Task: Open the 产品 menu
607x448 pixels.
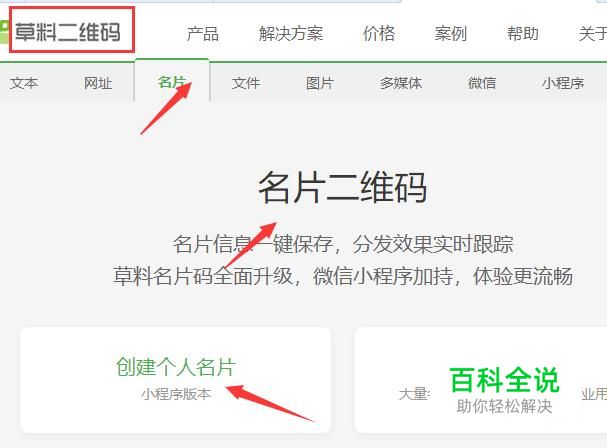Action: [x=202, y=34]
